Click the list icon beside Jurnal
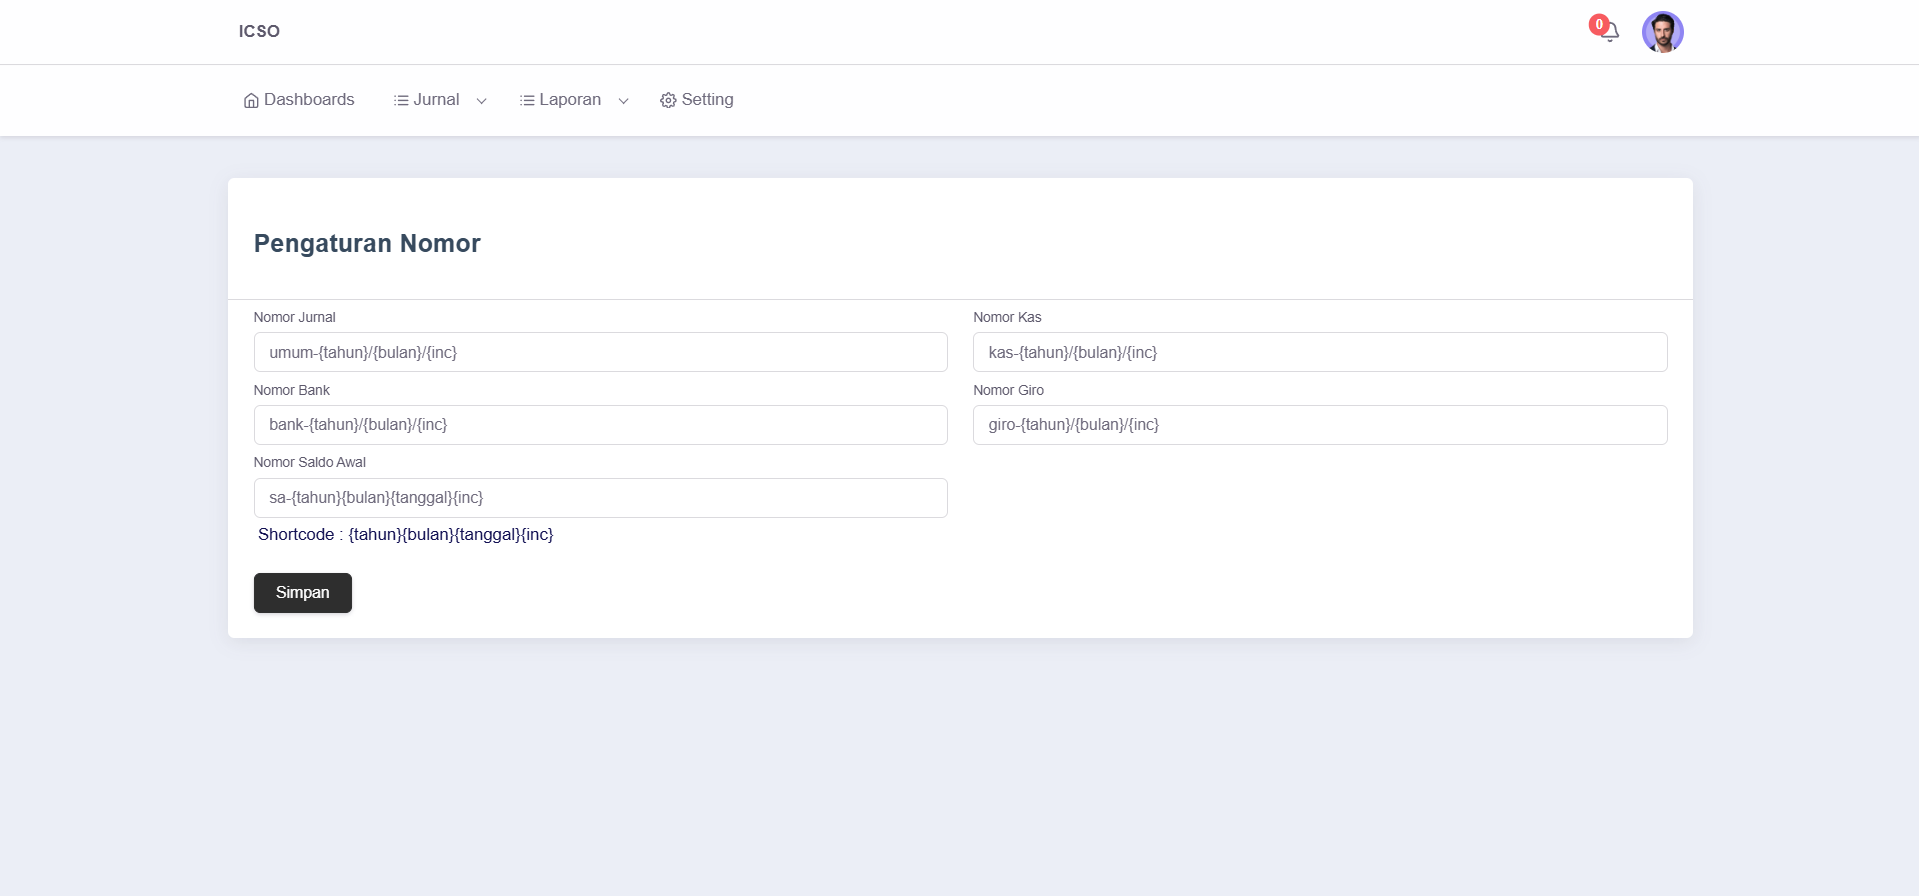 [401, 101]
